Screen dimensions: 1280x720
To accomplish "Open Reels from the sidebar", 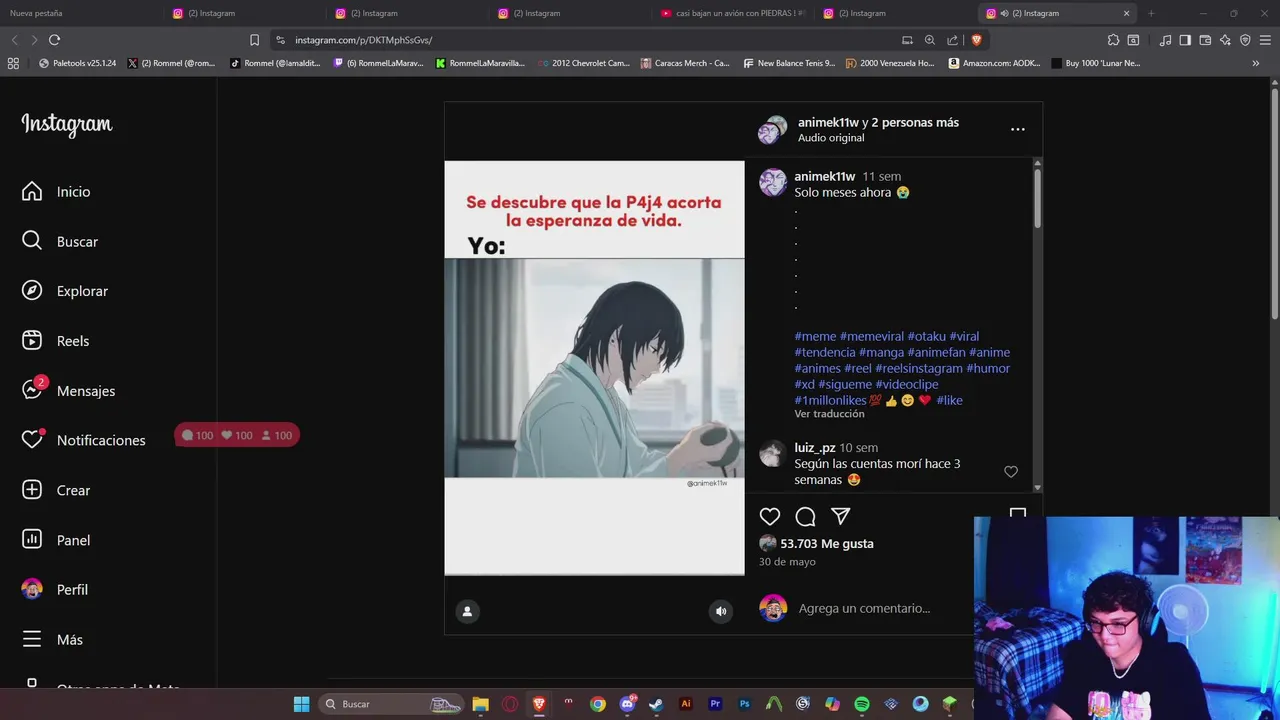I will tap(56, 341).
